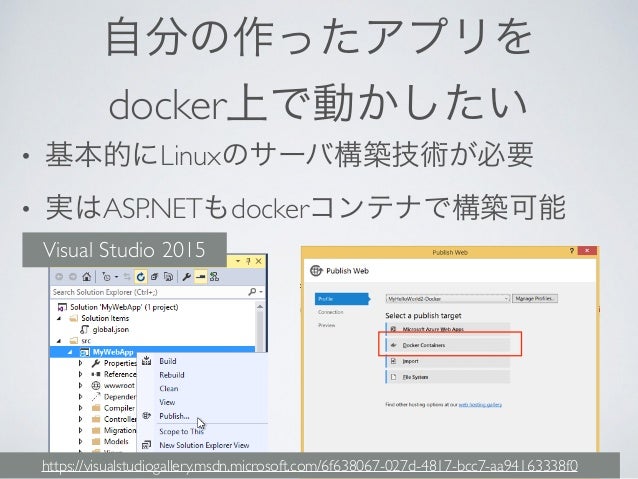
Task: Expand the Compiler folder
Action: coord(81,408)
